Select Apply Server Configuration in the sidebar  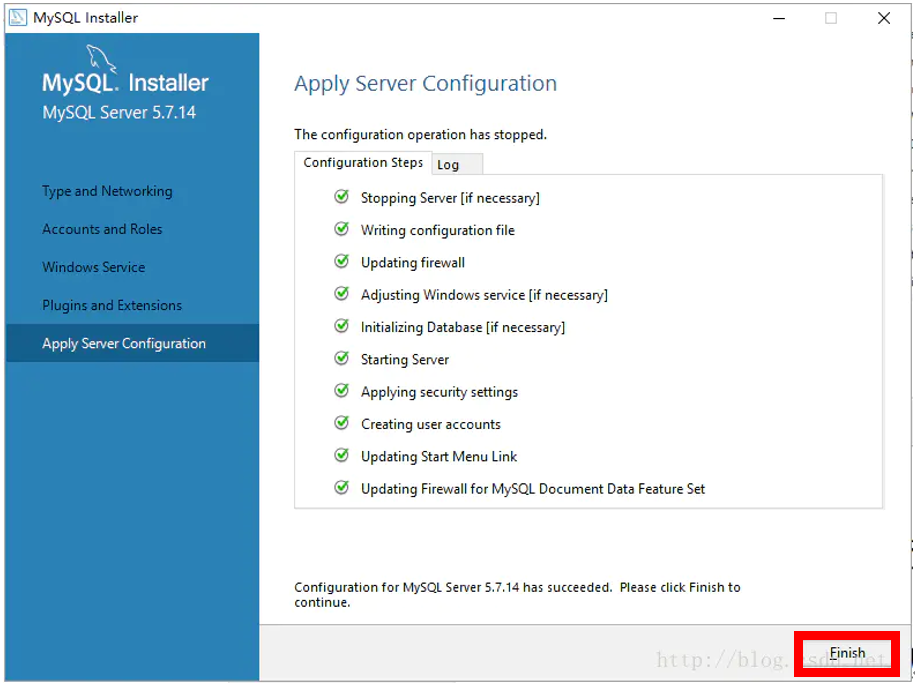click(x=124, y=342)
